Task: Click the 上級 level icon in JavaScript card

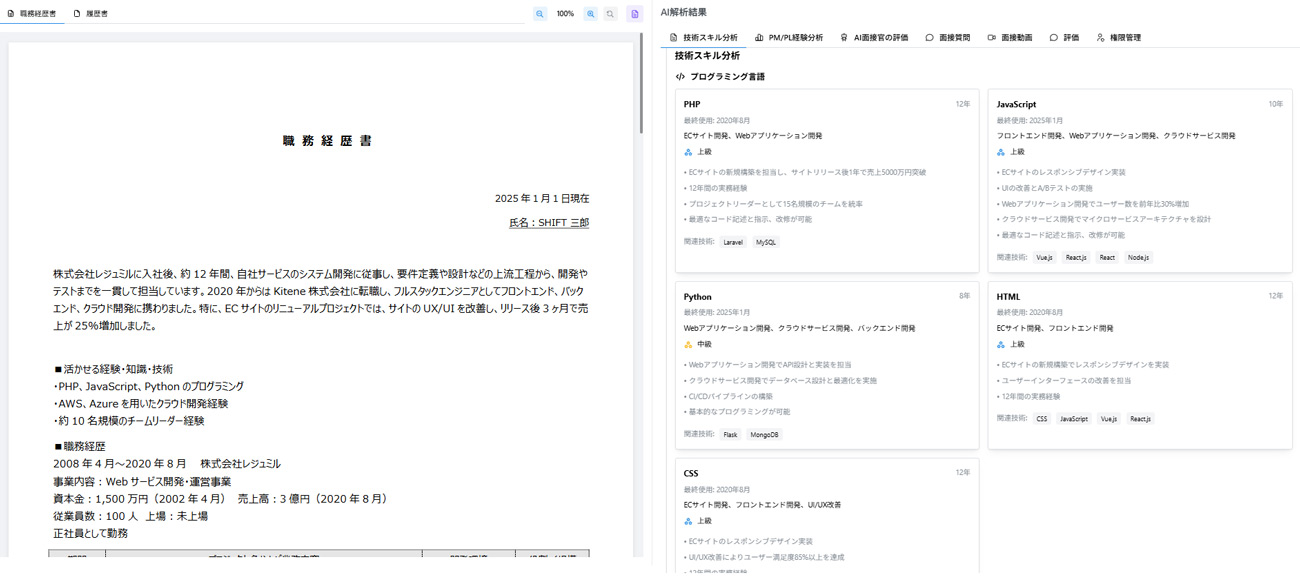Action: pos(1001,152)
